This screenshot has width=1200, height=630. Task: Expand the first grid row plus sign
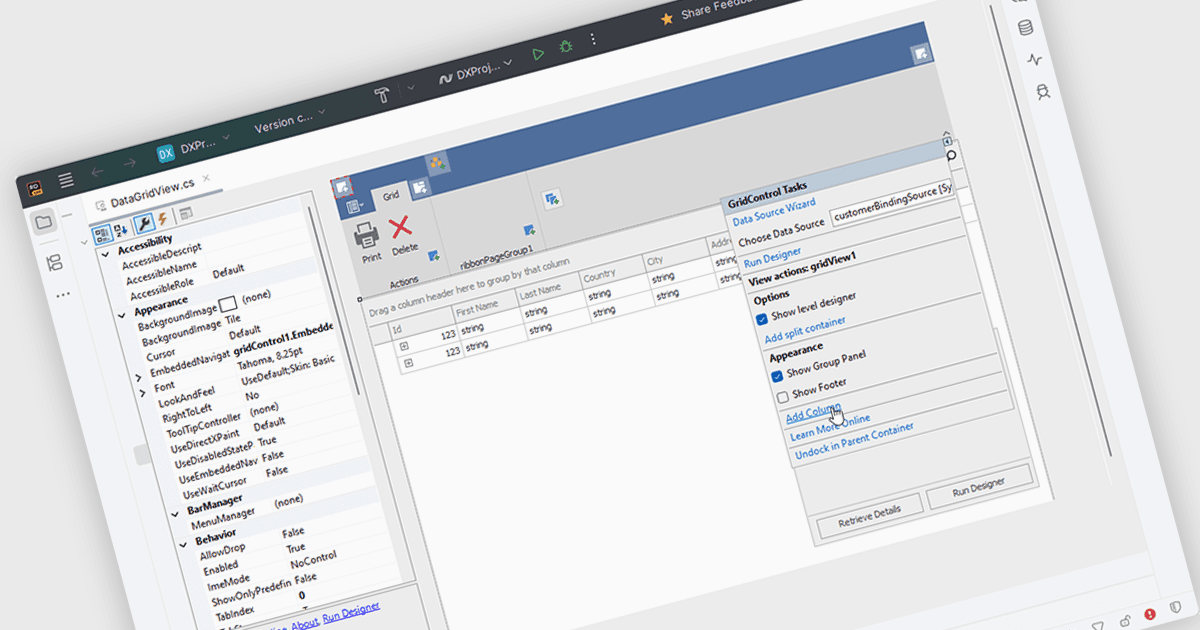(x=405, y=345)
